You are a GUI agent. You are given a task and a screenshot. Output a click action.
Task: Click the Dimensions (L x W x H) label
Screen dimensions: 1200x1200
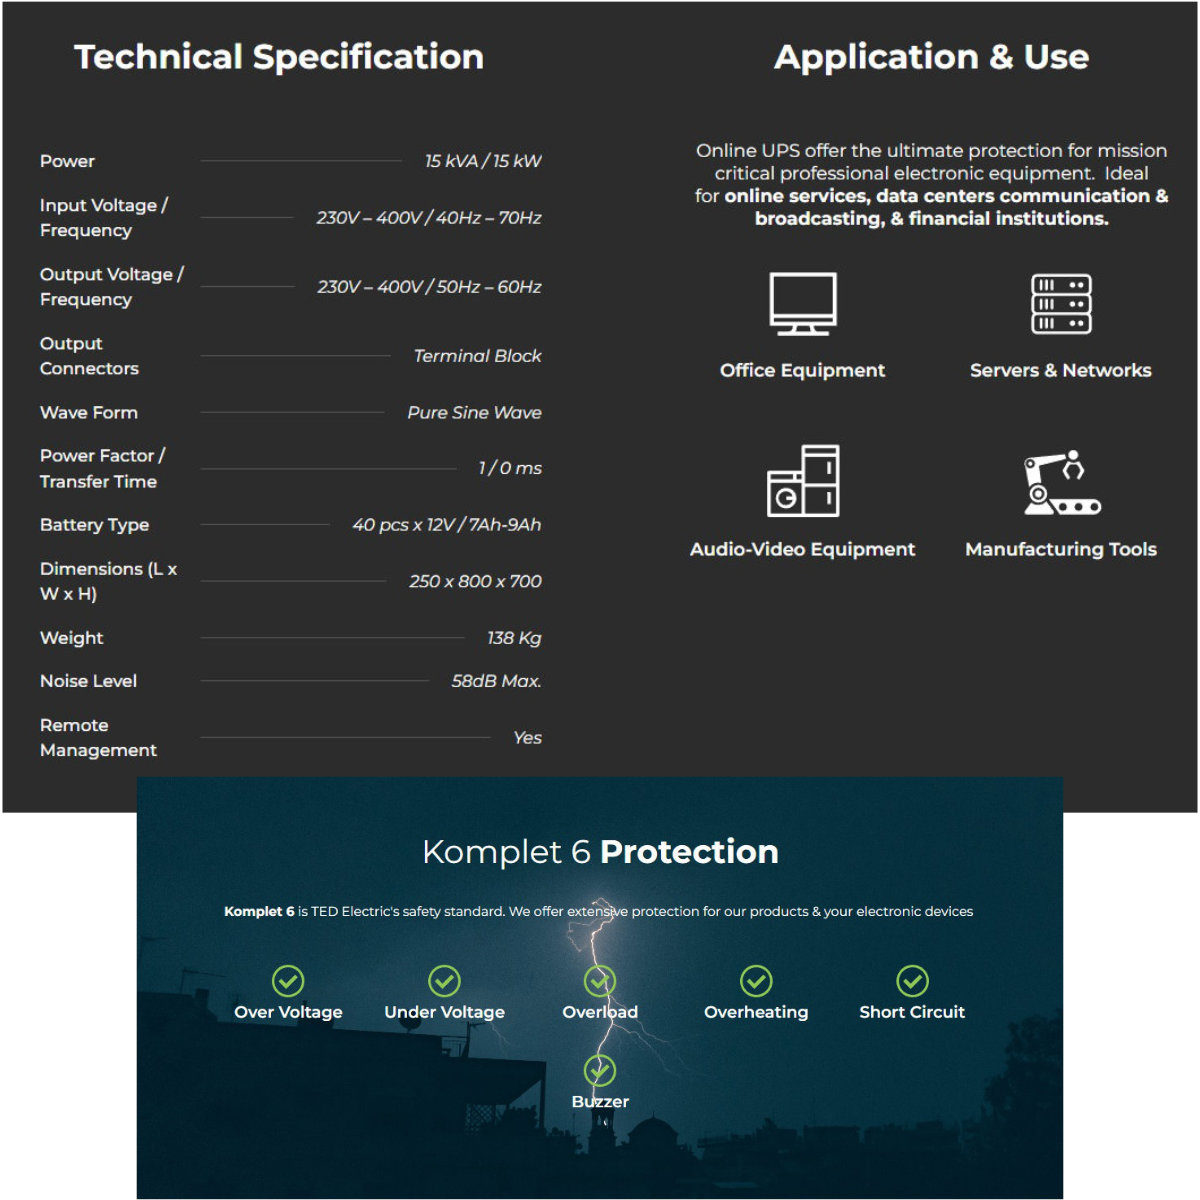108,581
